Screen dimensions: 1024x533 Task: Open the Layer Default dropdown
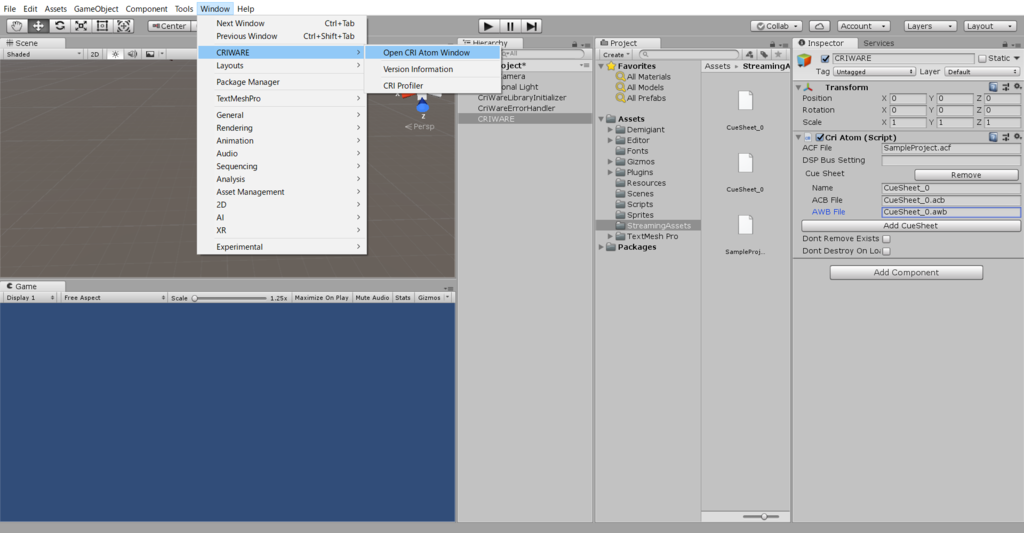(x=982, y=72)
